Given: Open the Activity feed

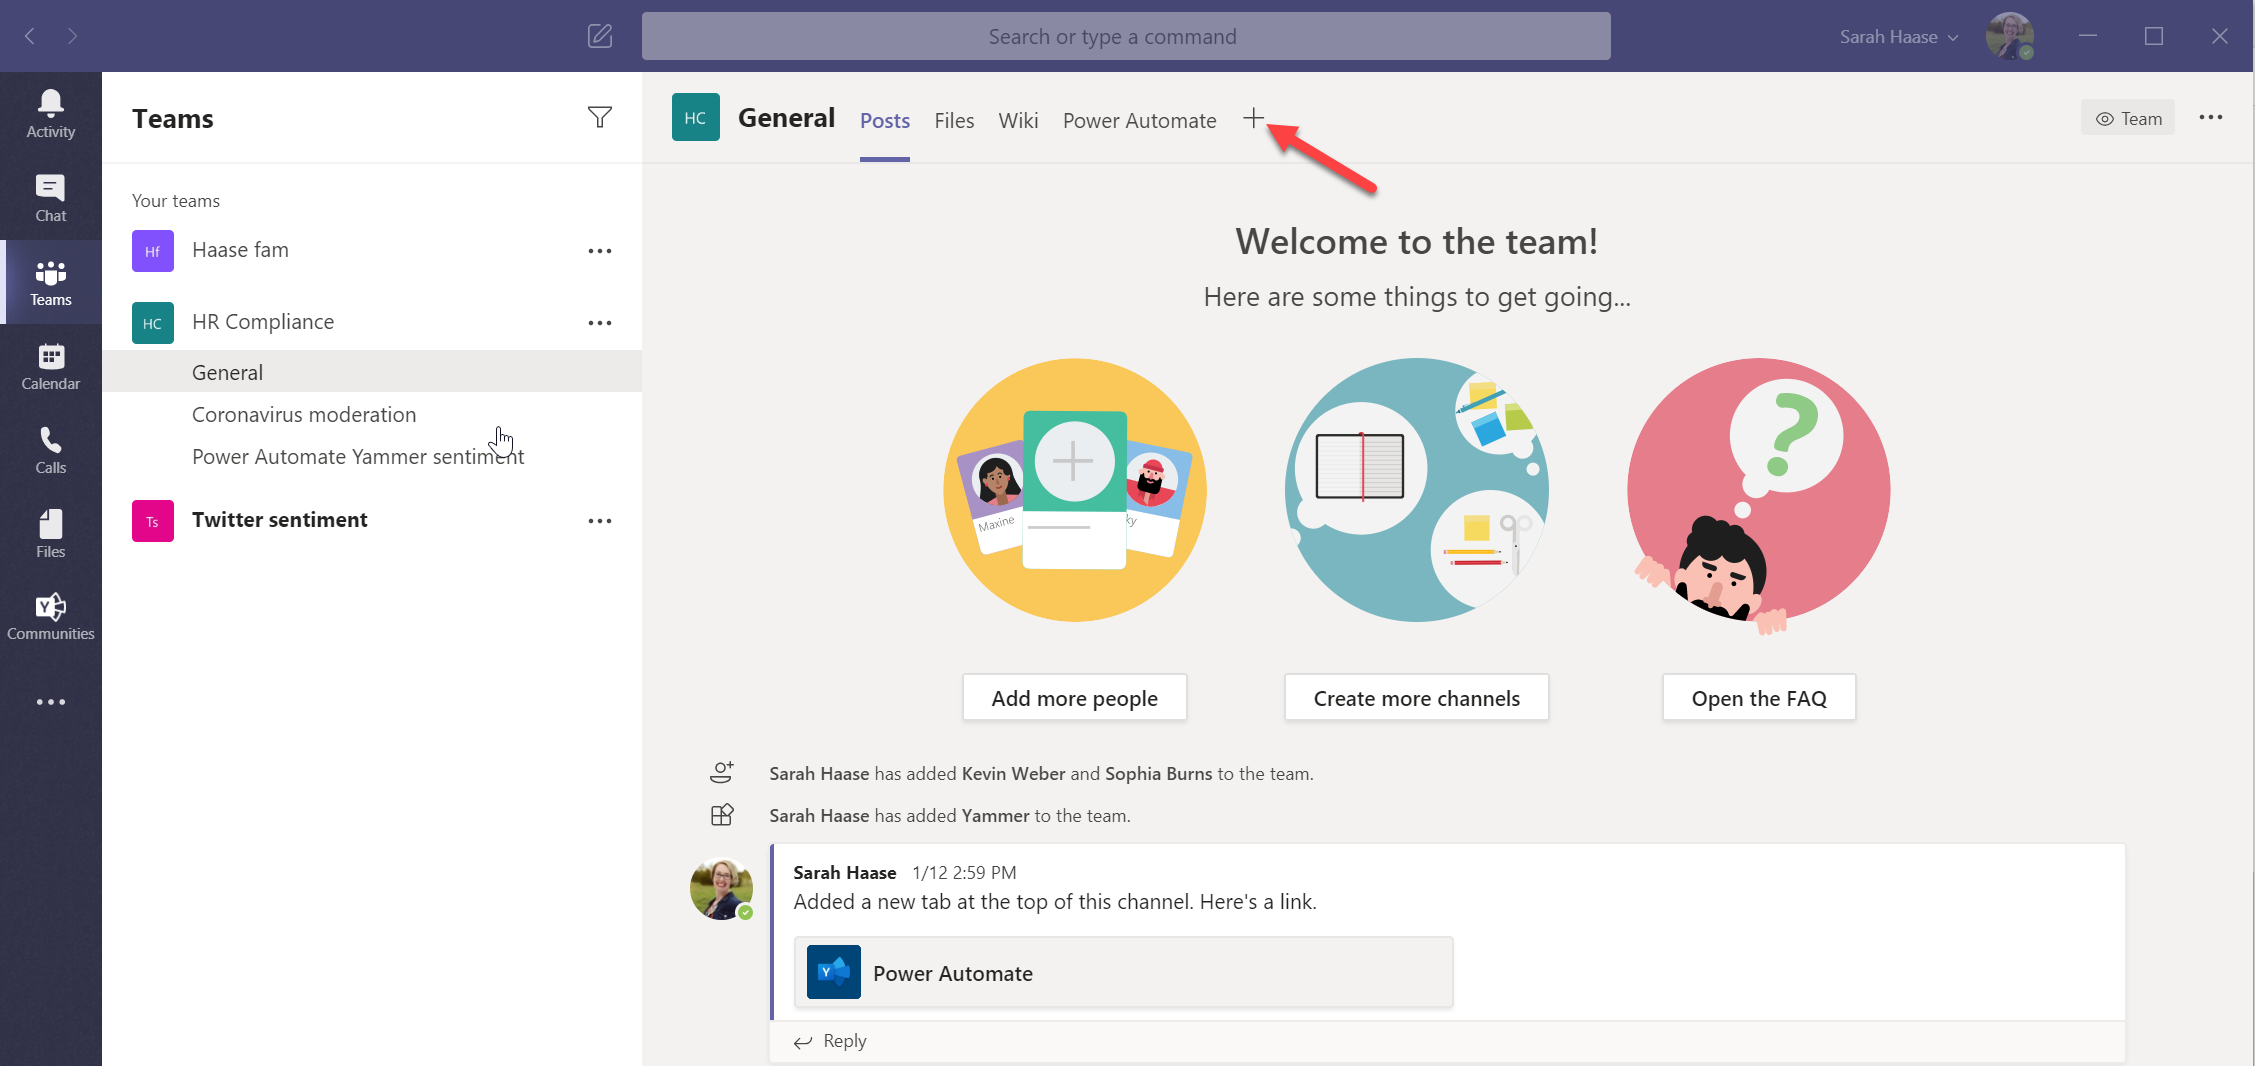Looking at the screenshot, I should pos(50,111).
